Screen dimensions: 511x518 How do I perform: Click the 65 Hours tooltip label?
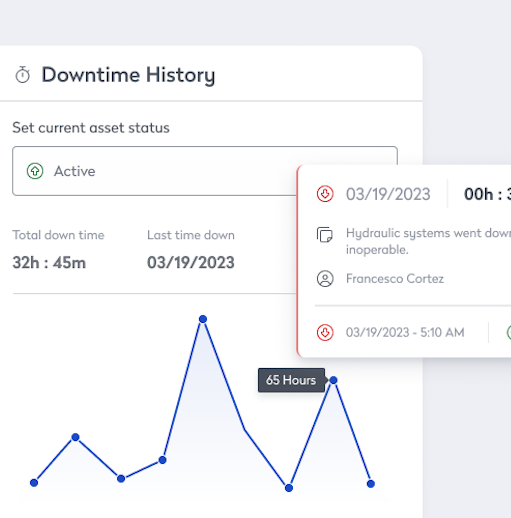pos(291,380)
